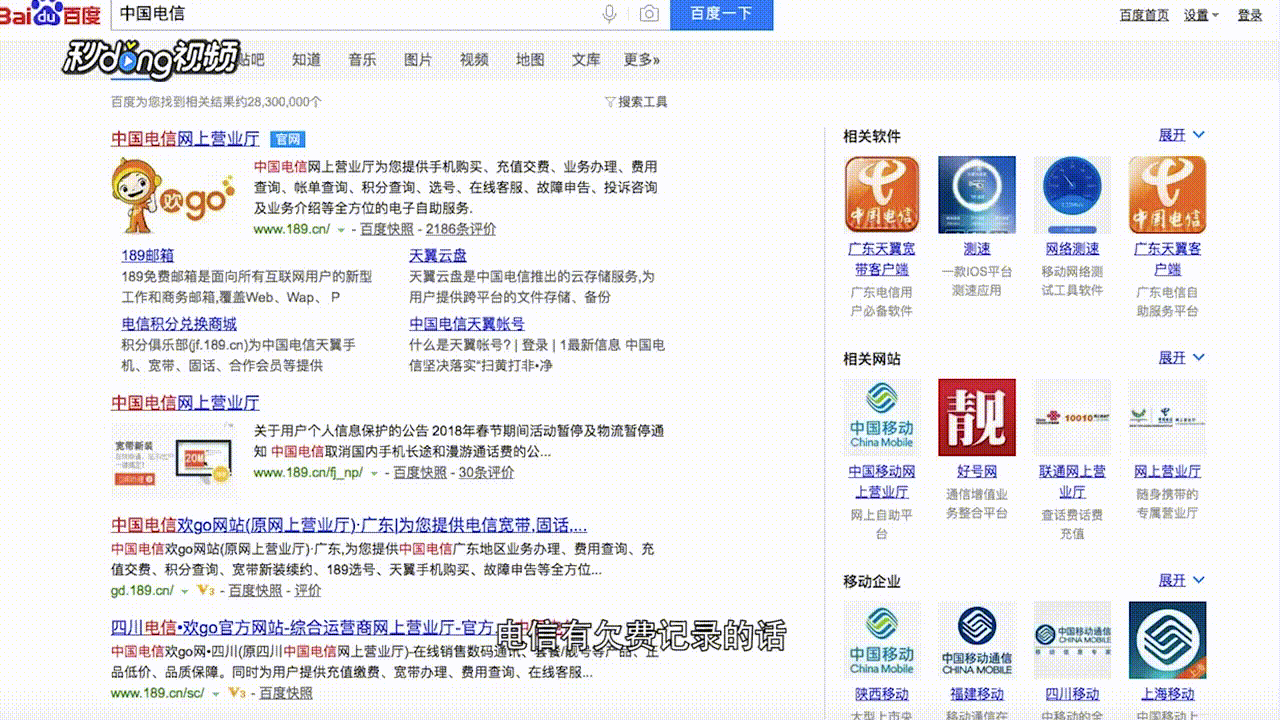
Task: Click the 联通网上营业厅 10010 logo
Action: (x=1072, y=417)
